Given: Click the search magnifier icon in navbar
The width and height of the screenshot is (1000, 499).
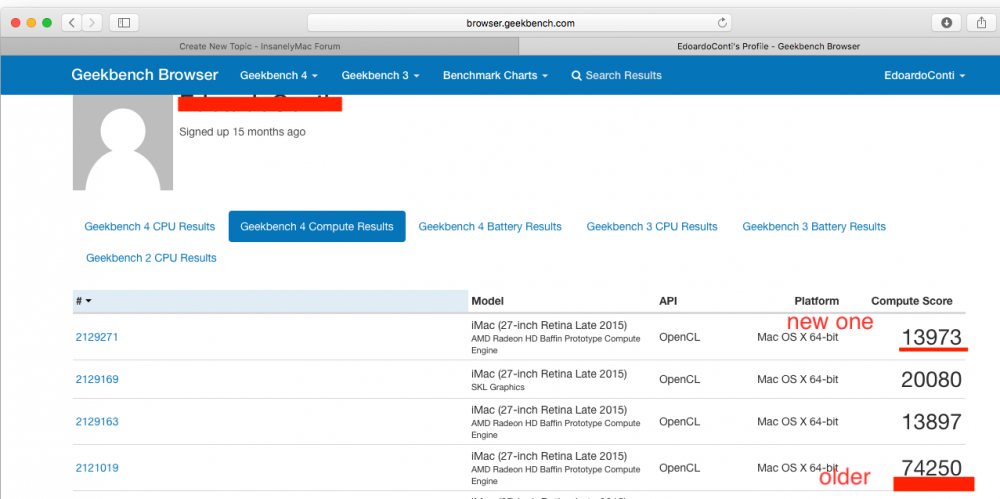Looking at the screenshot, I should click(577, 75).
